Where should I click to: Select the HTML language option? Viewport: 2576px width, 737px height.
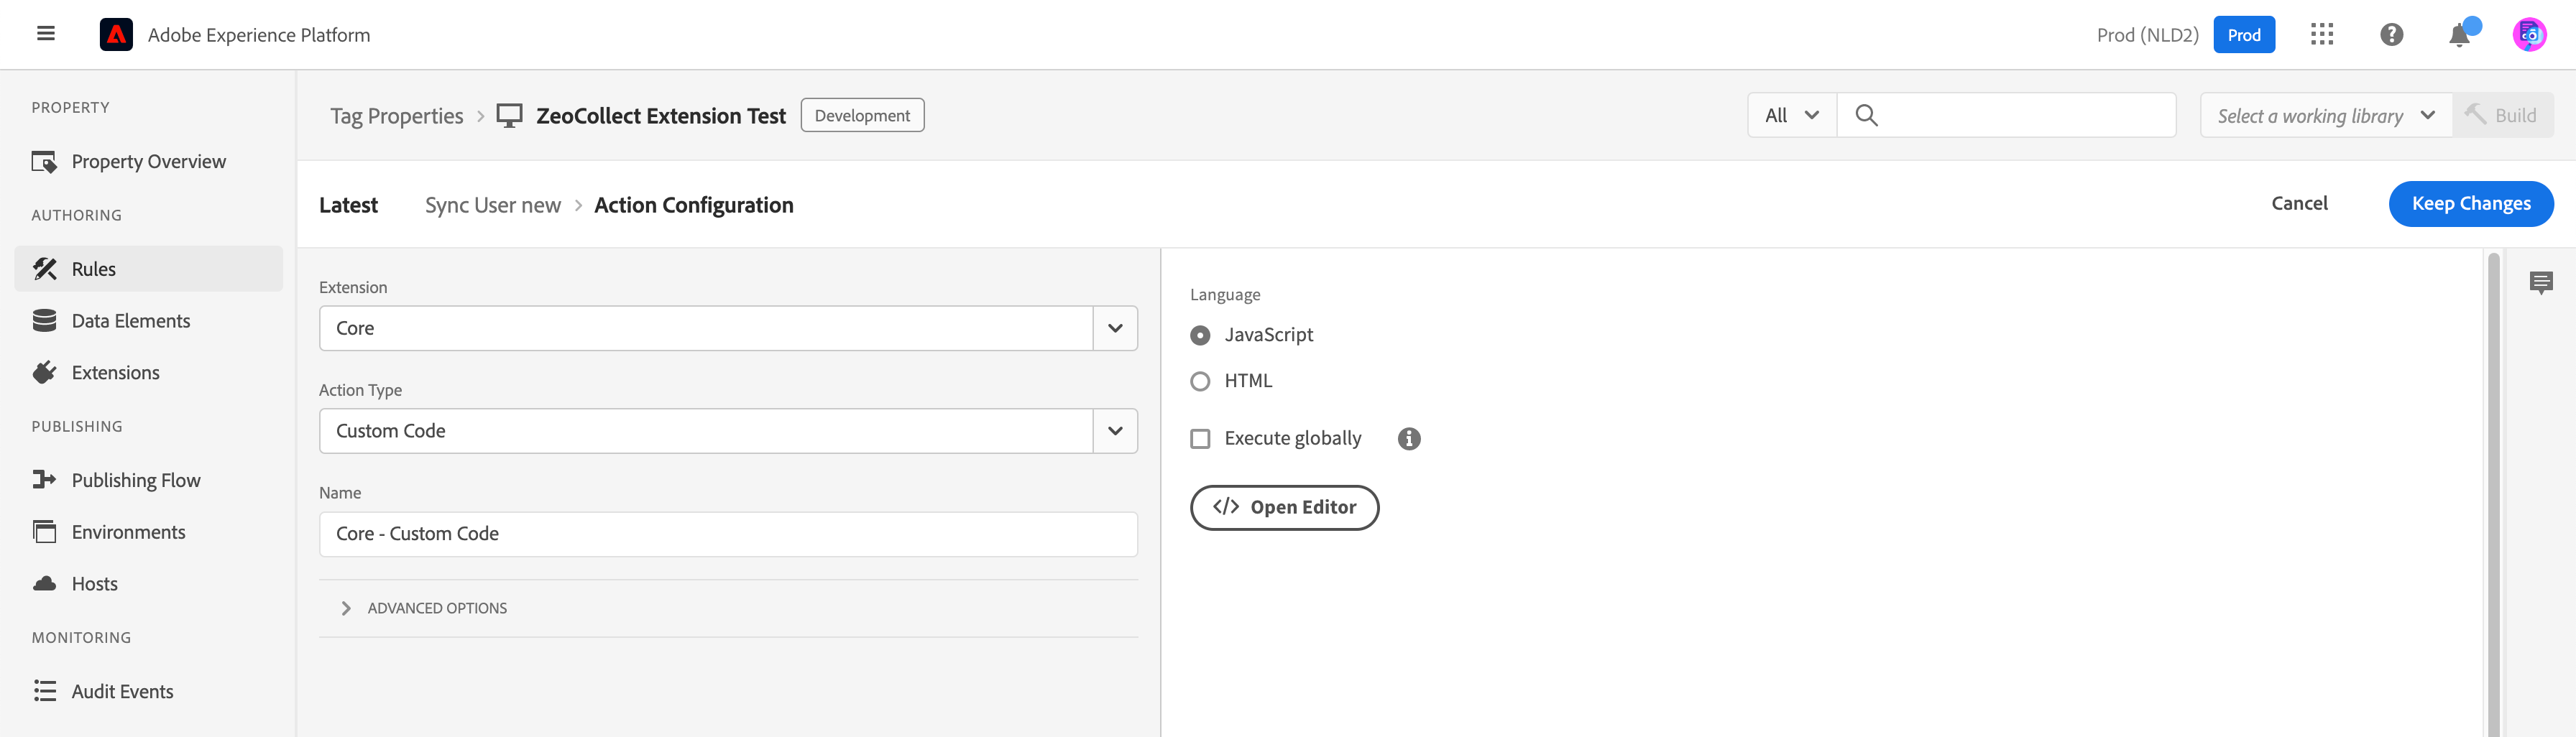click(x=1200, y=381)
